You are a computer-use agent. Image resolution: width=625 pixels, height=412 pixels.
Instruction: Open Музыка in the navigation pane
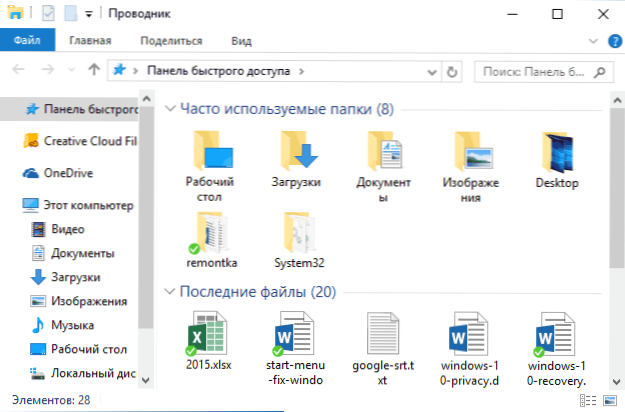tap(63, 325)
